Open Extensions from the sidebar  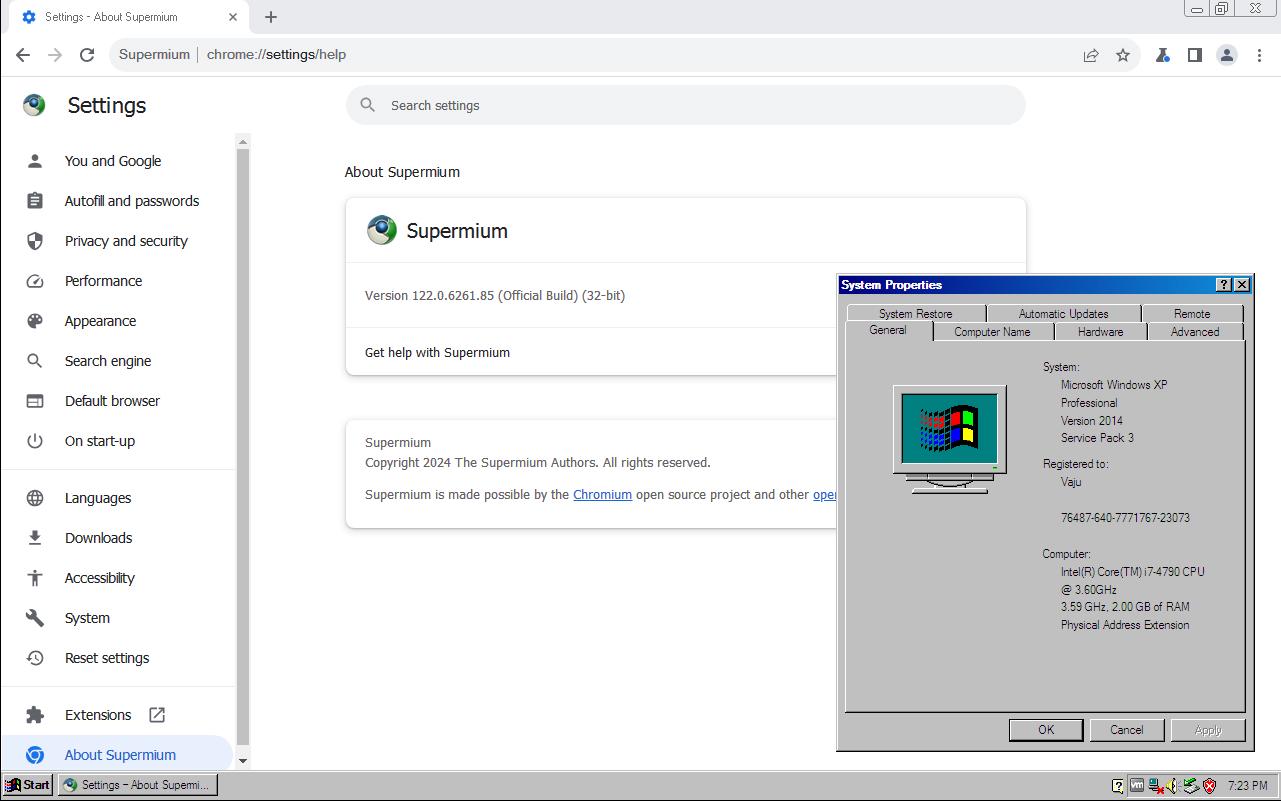(x=118, y=715)
